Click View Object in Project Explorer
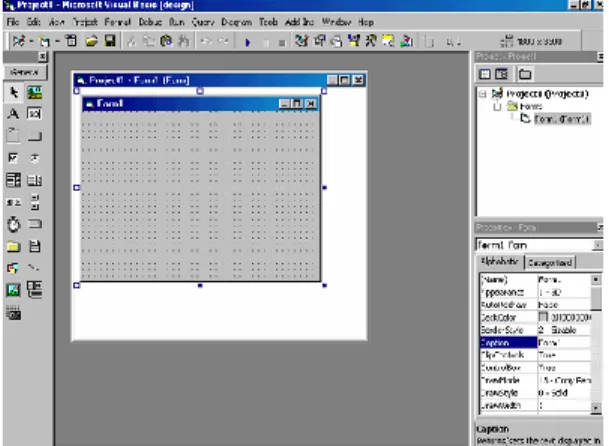609x446 pixels. (x=501, y=74)
